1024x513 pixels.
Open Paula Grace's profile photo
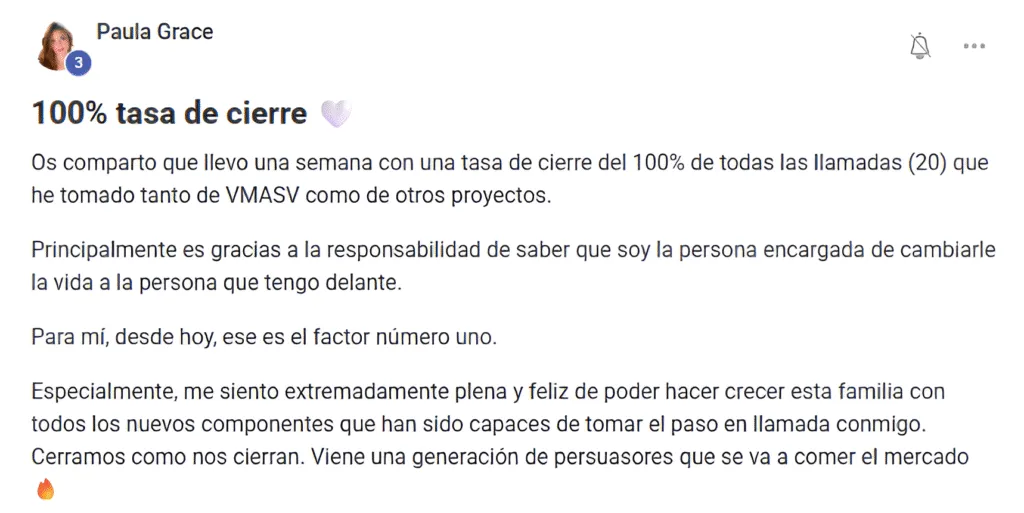[x=56, y=46]
